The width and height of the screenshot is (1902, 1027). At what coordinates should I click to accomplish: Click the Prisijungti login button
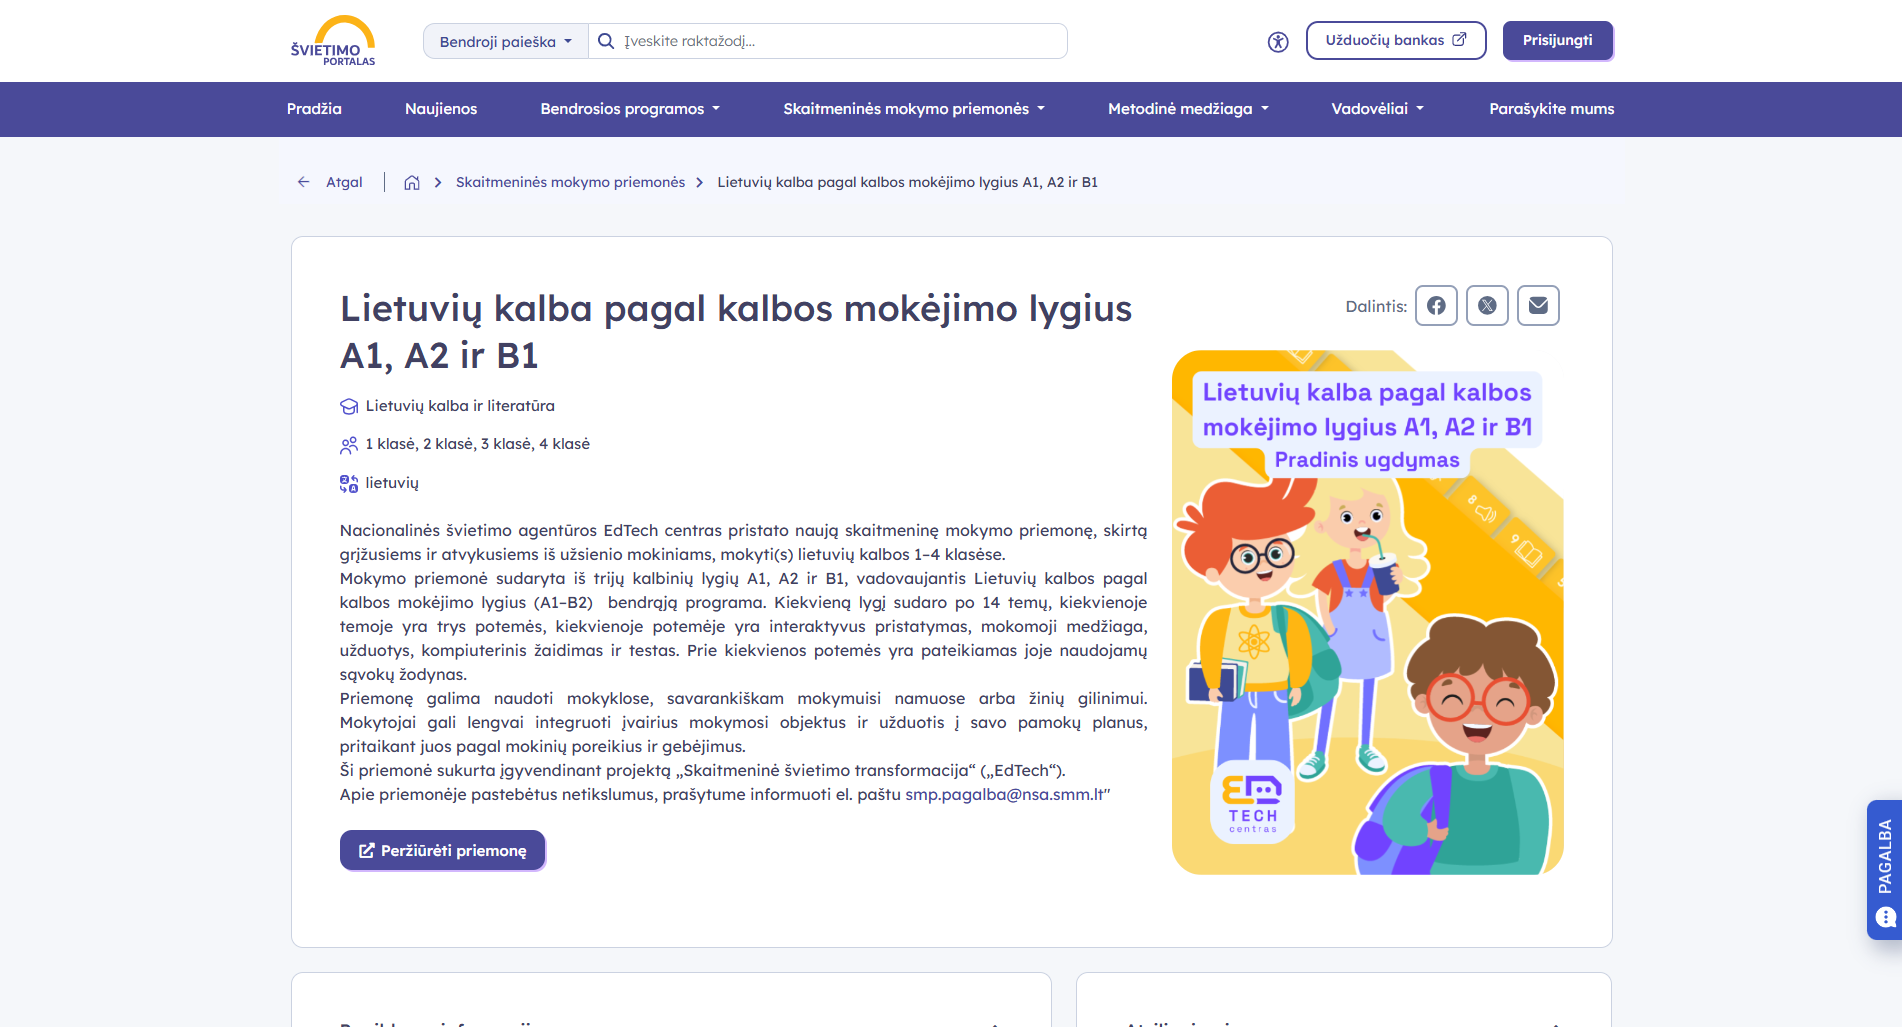click(1558, 41)
